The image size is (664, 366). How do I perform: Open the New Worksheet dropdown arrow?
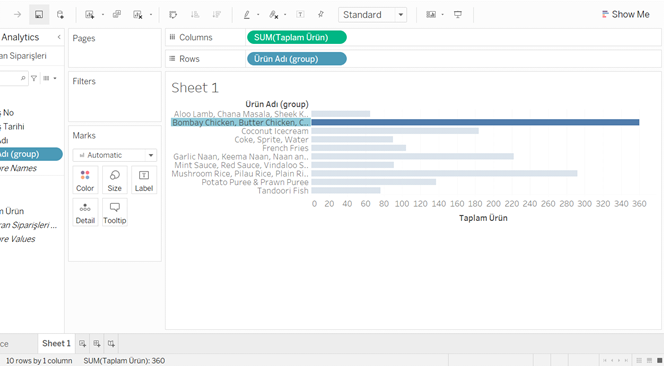pyautogui.click(x=102, y=15)
